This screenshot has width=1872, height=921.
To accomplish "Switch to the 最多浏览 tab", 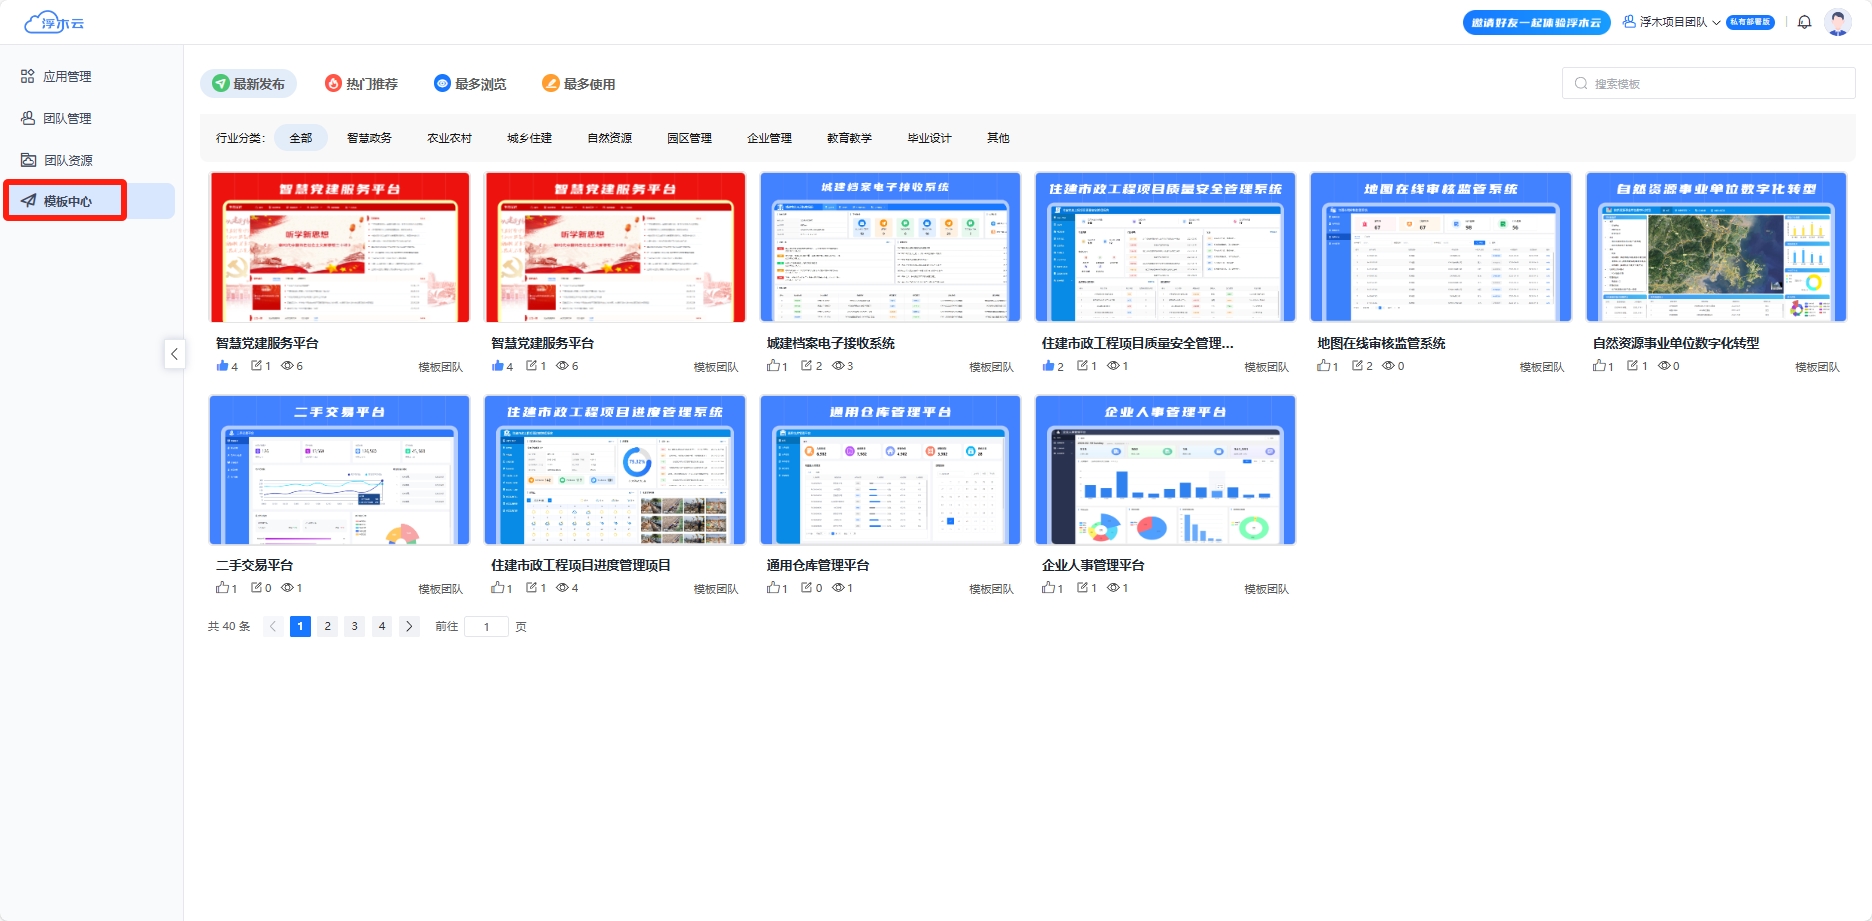I will point(470,84).
